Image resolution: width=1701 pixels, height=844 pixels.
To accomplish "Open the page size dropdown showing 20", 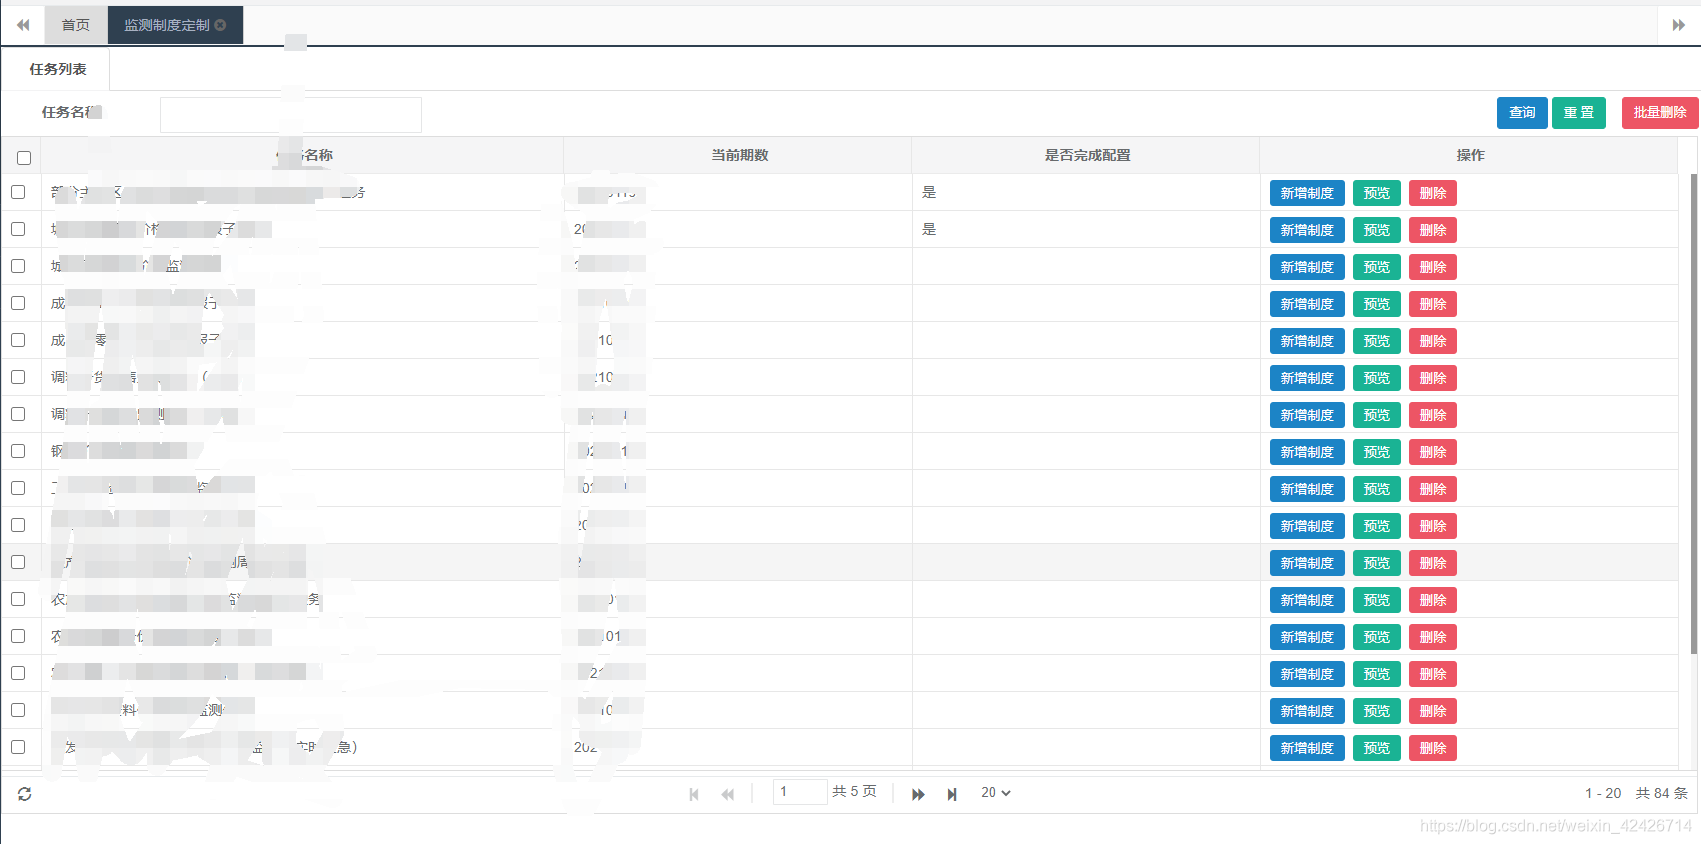I will (995, 792).
